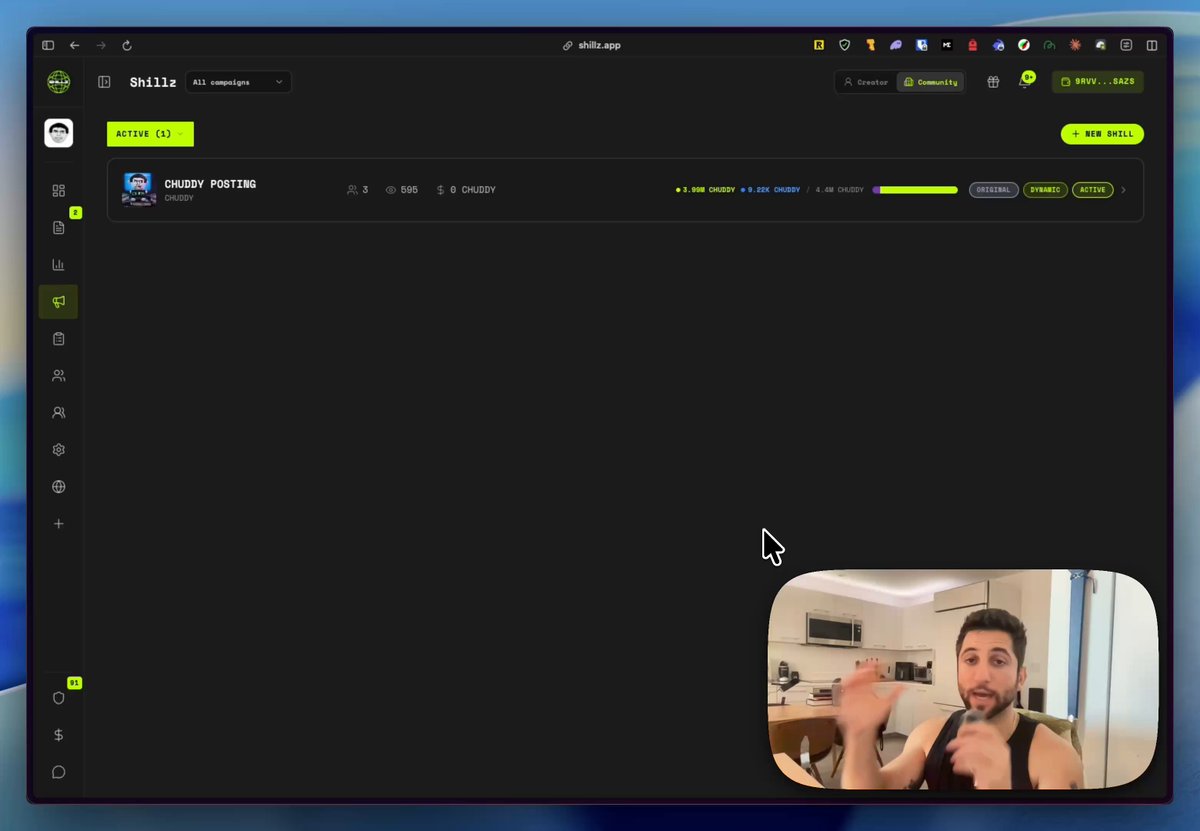This screenshot has height=831, width=1200.
Task: Expand the CHUDDY POSTING row chevron
Action: click(x=1123, y=190)
